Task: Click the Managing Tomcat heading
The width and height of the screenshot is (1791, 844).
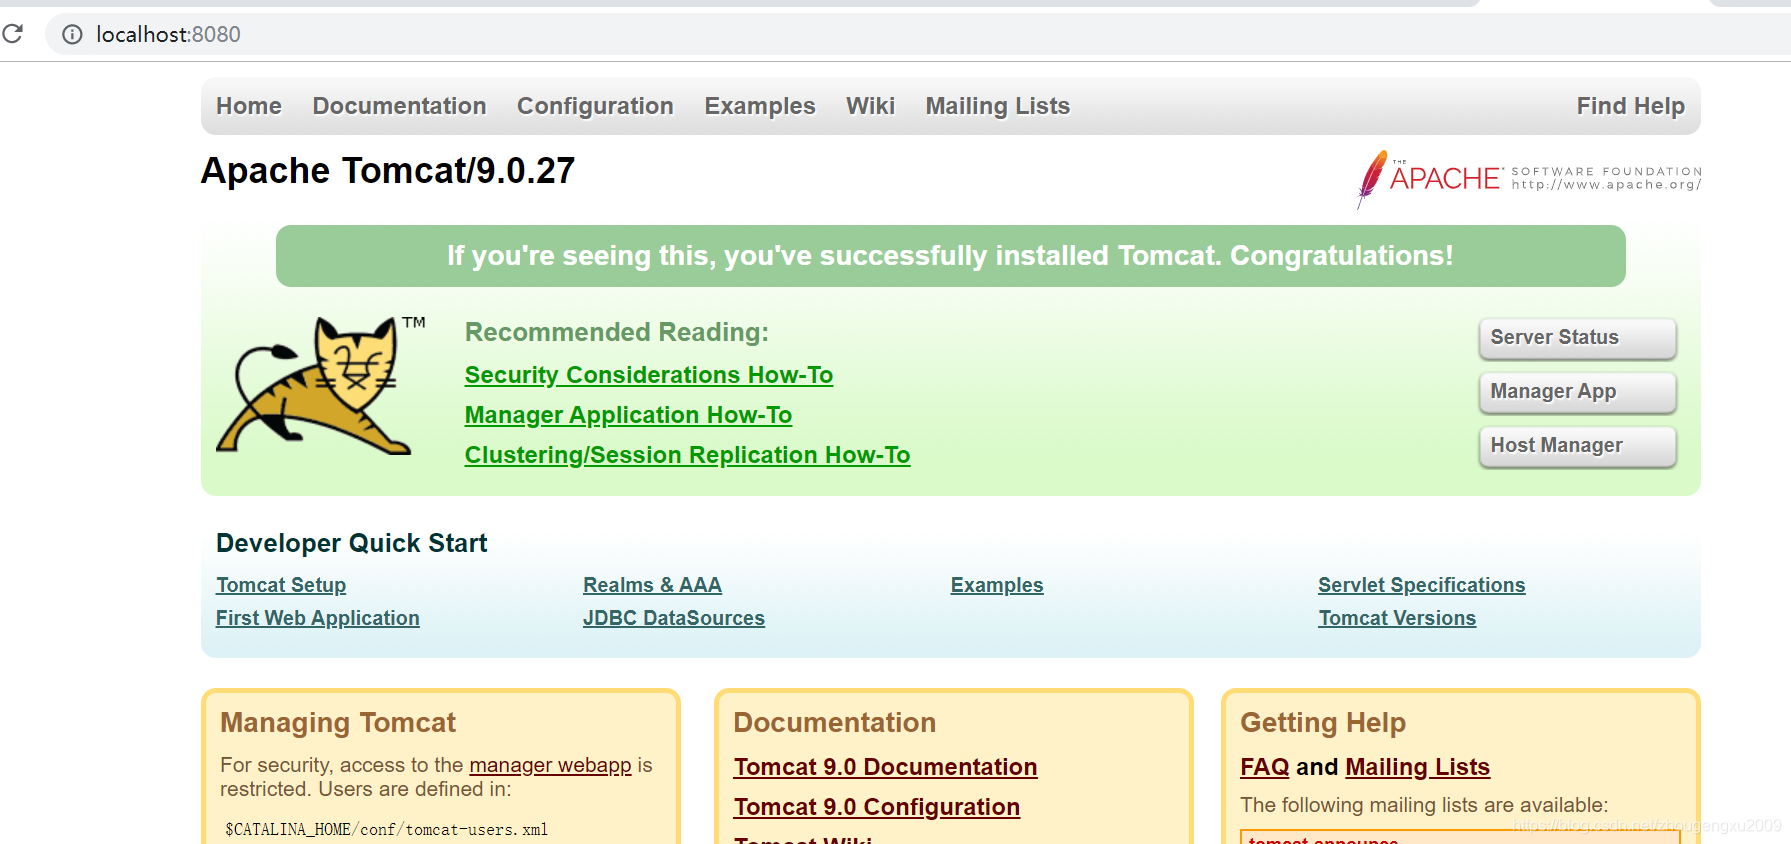Action: click(x=338, y=723)
